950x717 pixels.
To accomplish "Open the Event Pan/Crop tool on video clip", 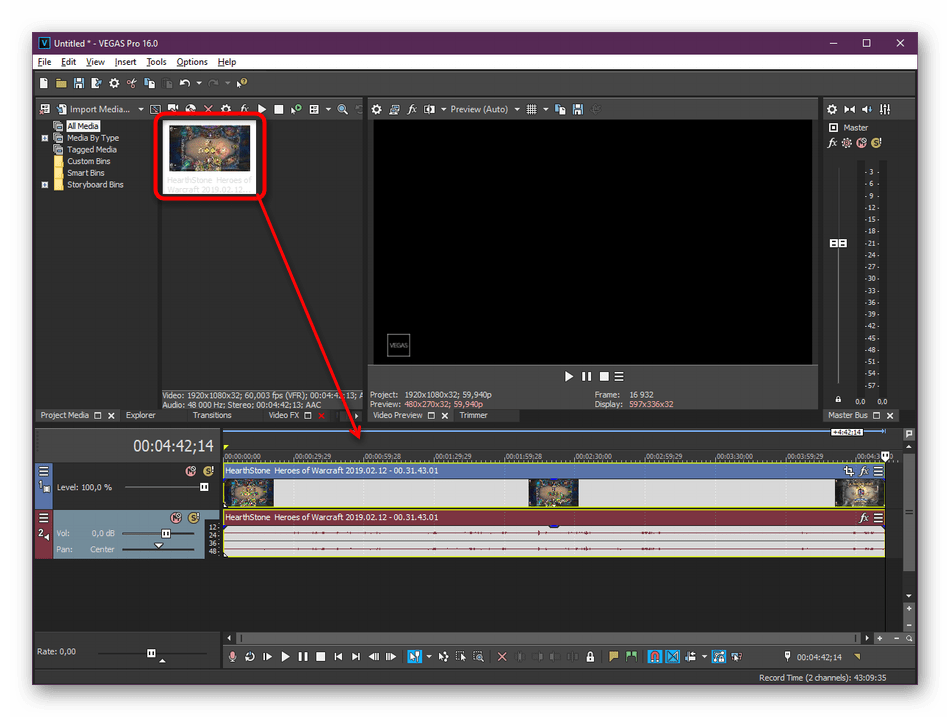I will pos(849,471).
